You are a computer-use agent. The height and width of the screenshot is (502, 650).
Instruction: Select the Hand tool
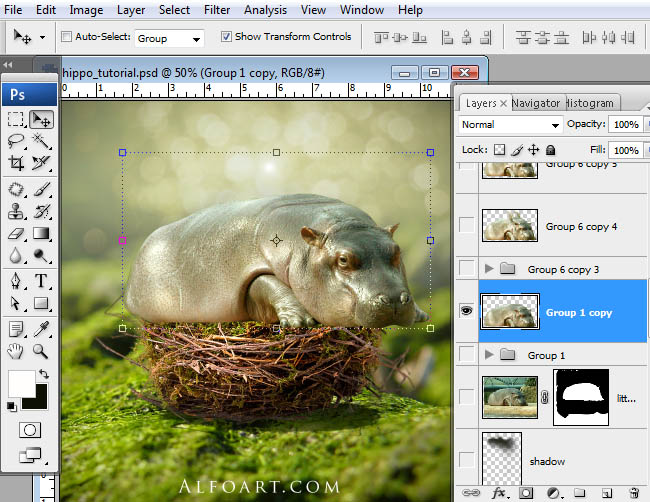(16, 351)
